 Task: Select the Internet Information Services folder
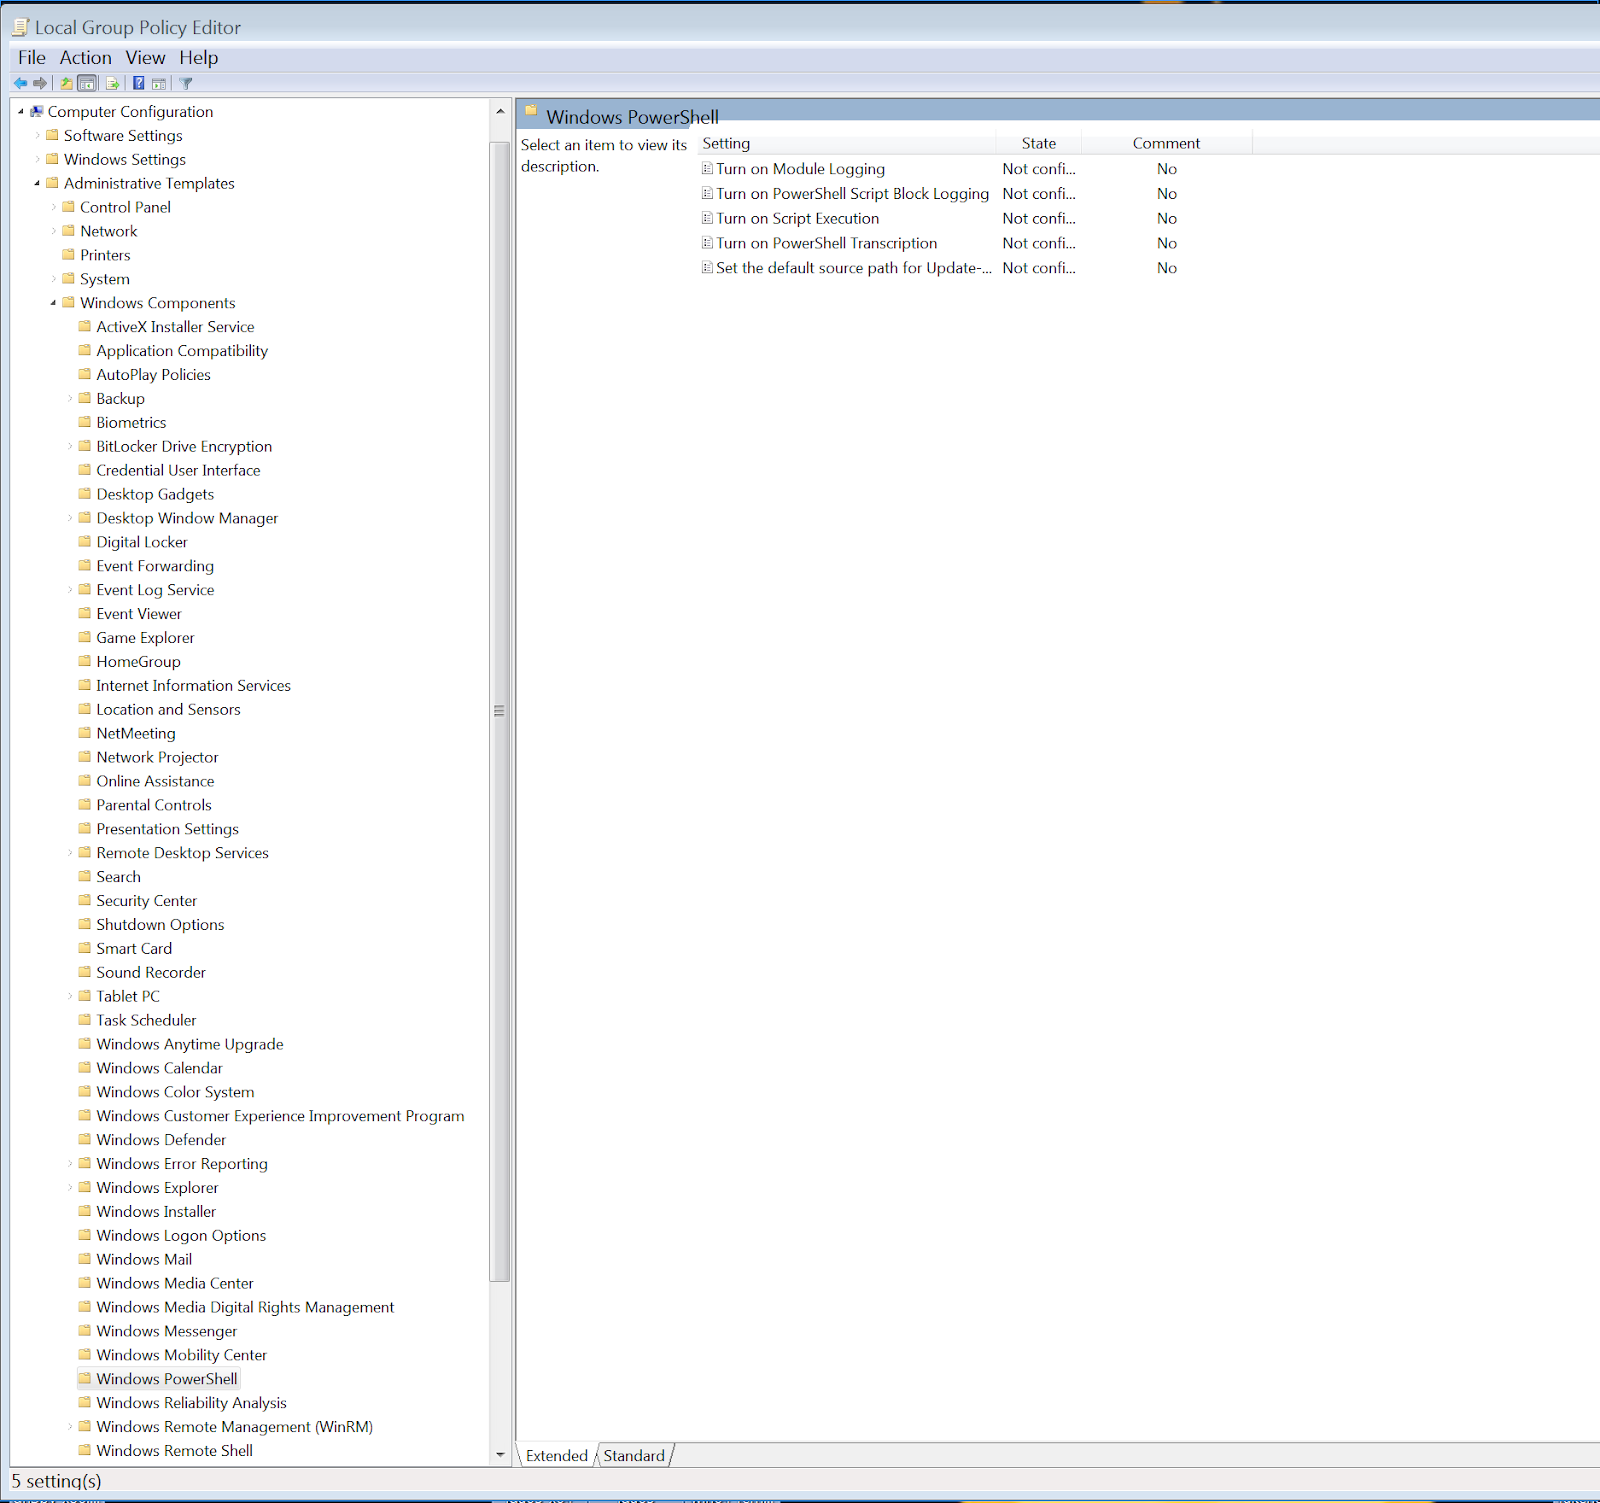point(193,685)
